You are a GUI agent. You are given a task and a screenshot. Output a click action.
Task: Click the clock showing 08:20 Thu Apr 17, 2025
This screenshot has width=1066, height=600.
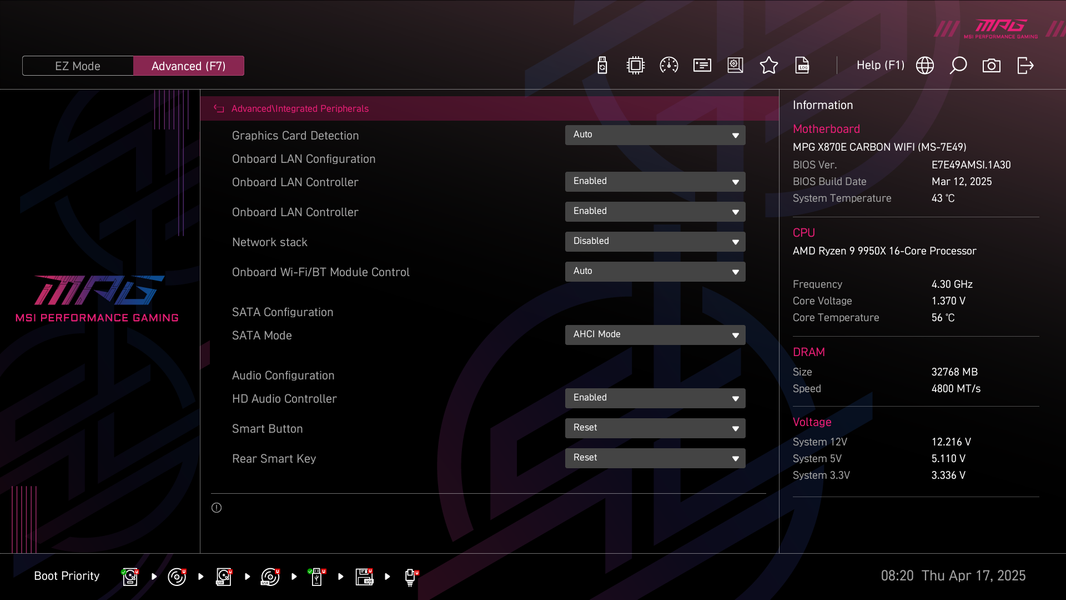[x=953, y=576]
